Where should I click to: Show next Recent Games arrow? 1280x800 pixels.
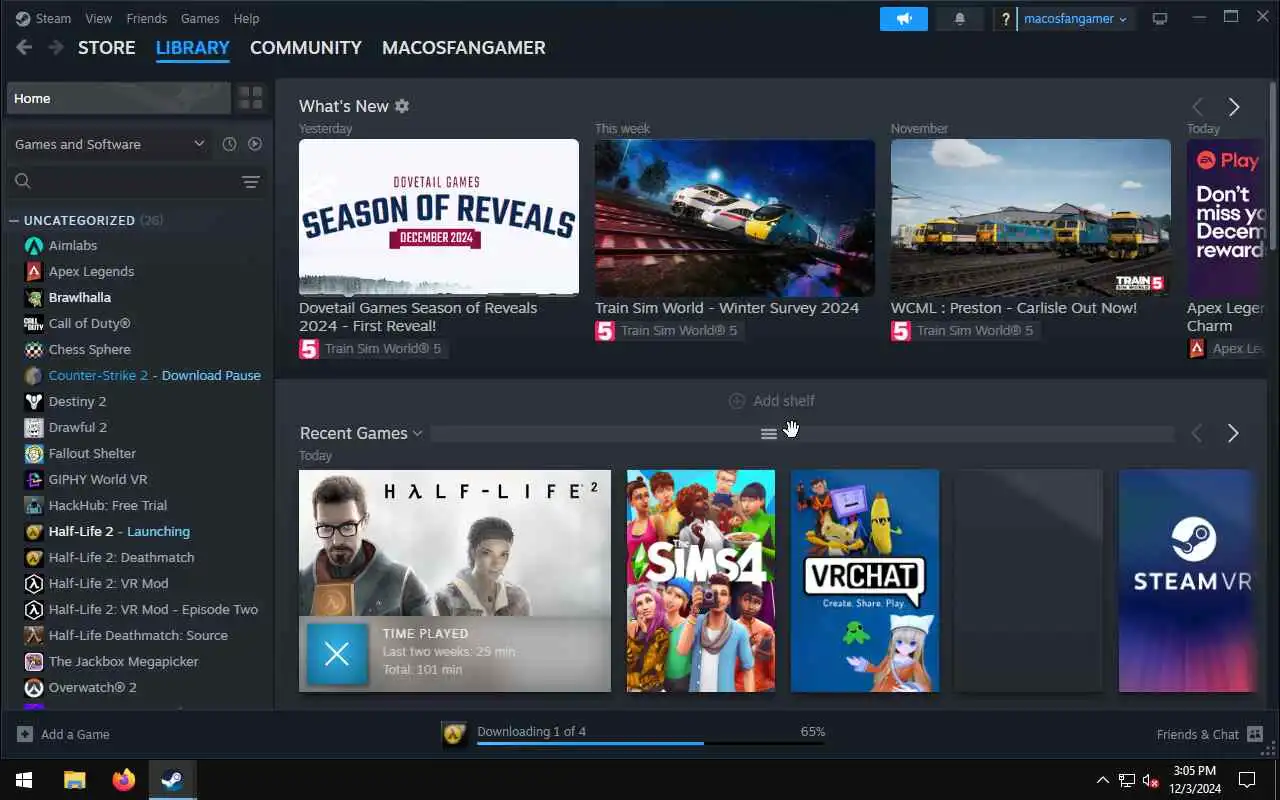[x=1233, y=433]
